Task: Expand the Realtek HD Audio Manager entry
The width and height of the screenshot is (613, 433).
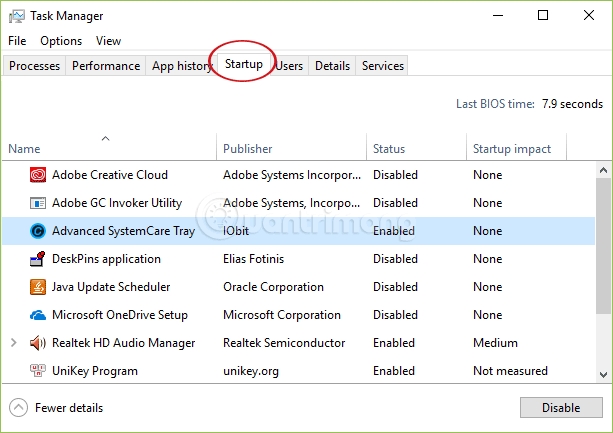Action: point(13,343)
